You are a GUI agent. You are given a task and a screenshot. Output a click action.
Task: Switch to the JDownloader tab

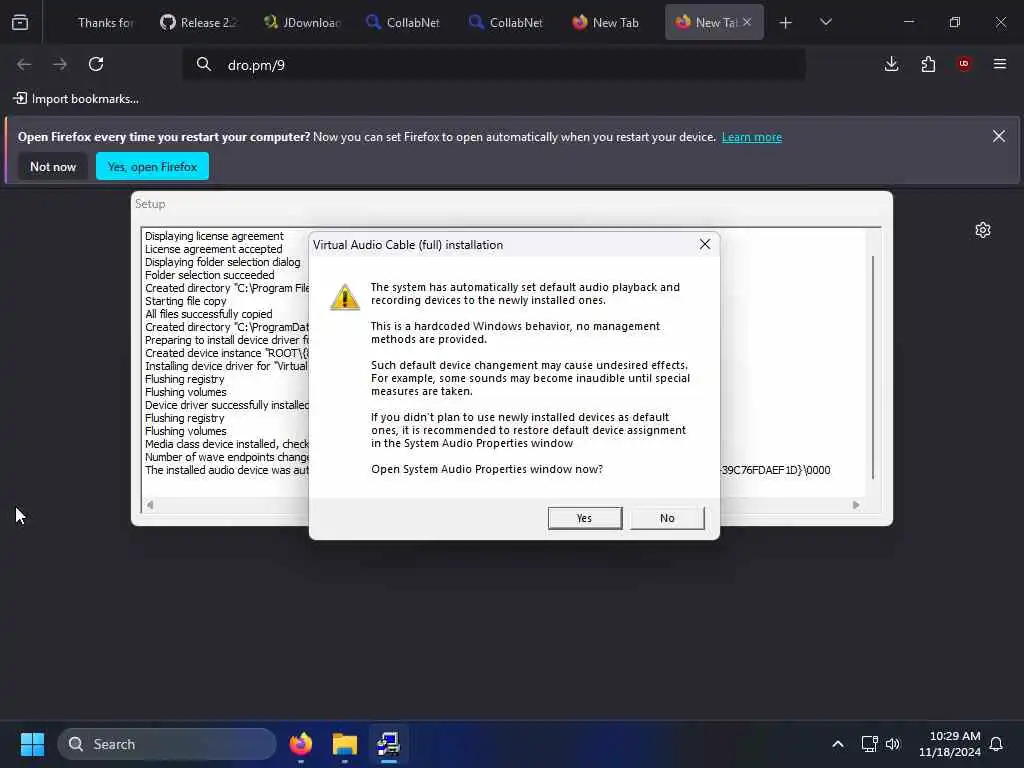point(304,23)
